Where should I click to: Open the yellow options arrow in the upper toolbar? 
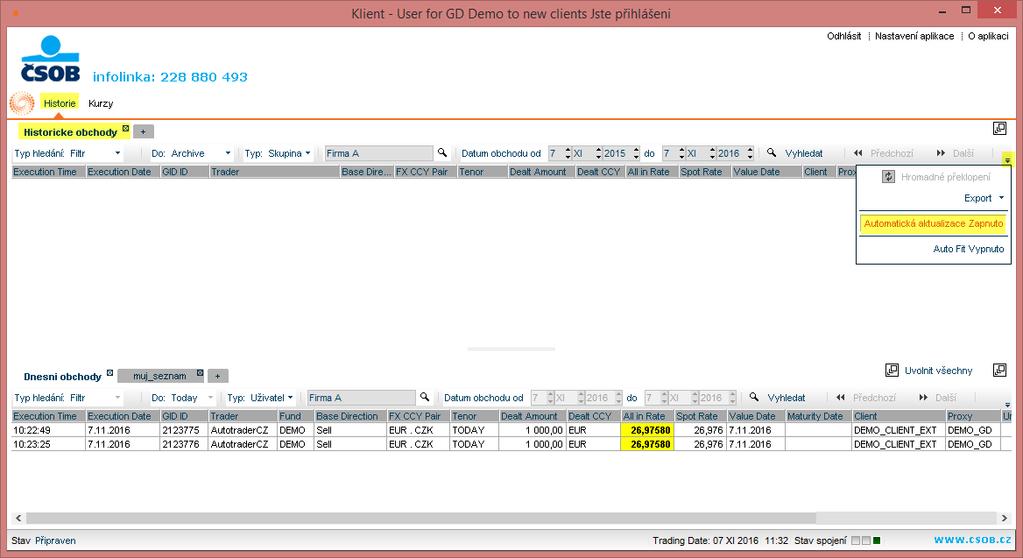pyautogui.click(x=1007, y=159)
